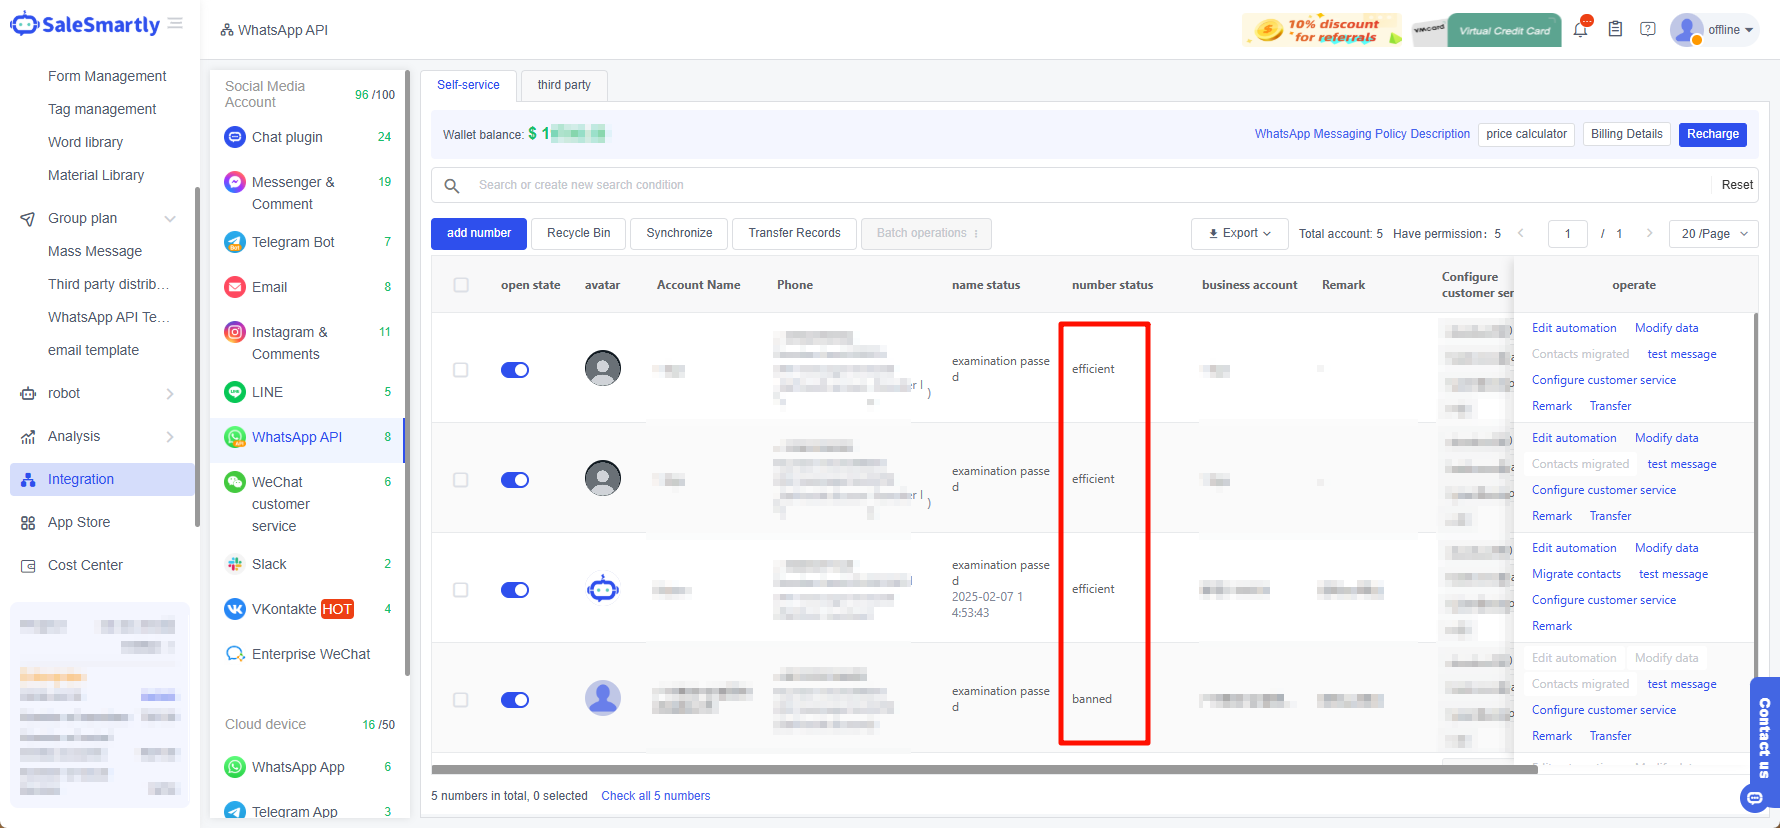
Task: Collapse sidebar with the hamburger menu icon
Action: (175, 23)
